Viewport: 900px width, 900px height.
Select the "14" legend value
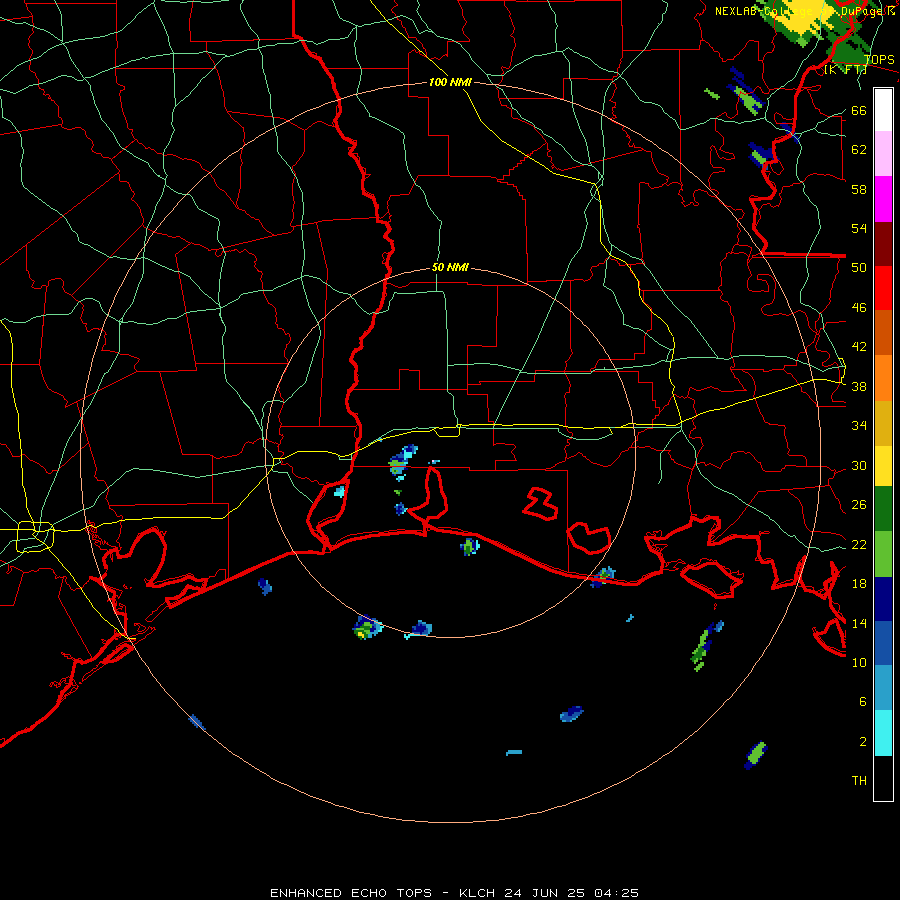(x=859, y=623)
